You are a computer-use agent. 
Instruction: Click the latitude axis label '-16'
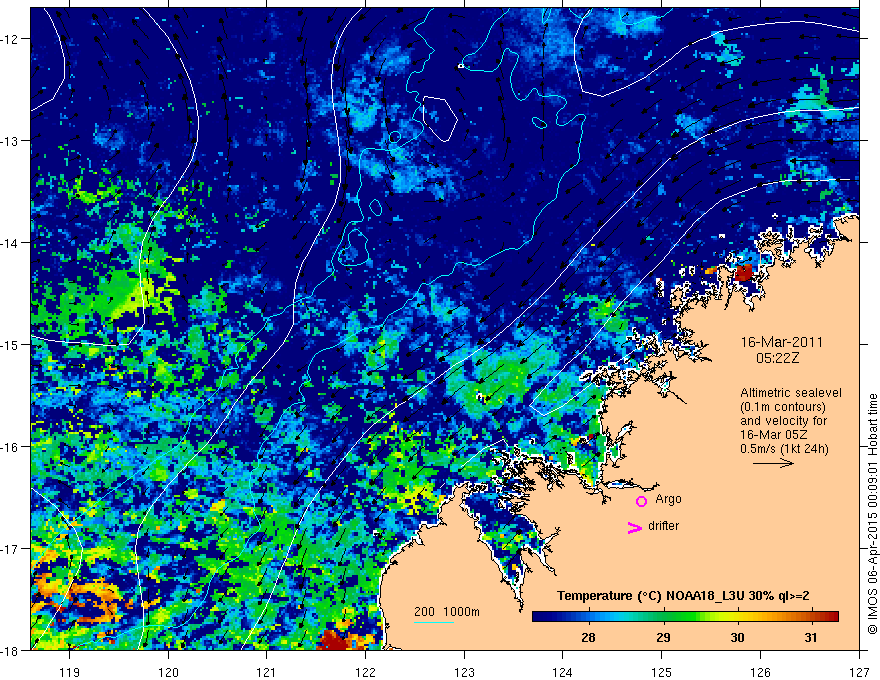pos(10,447)
